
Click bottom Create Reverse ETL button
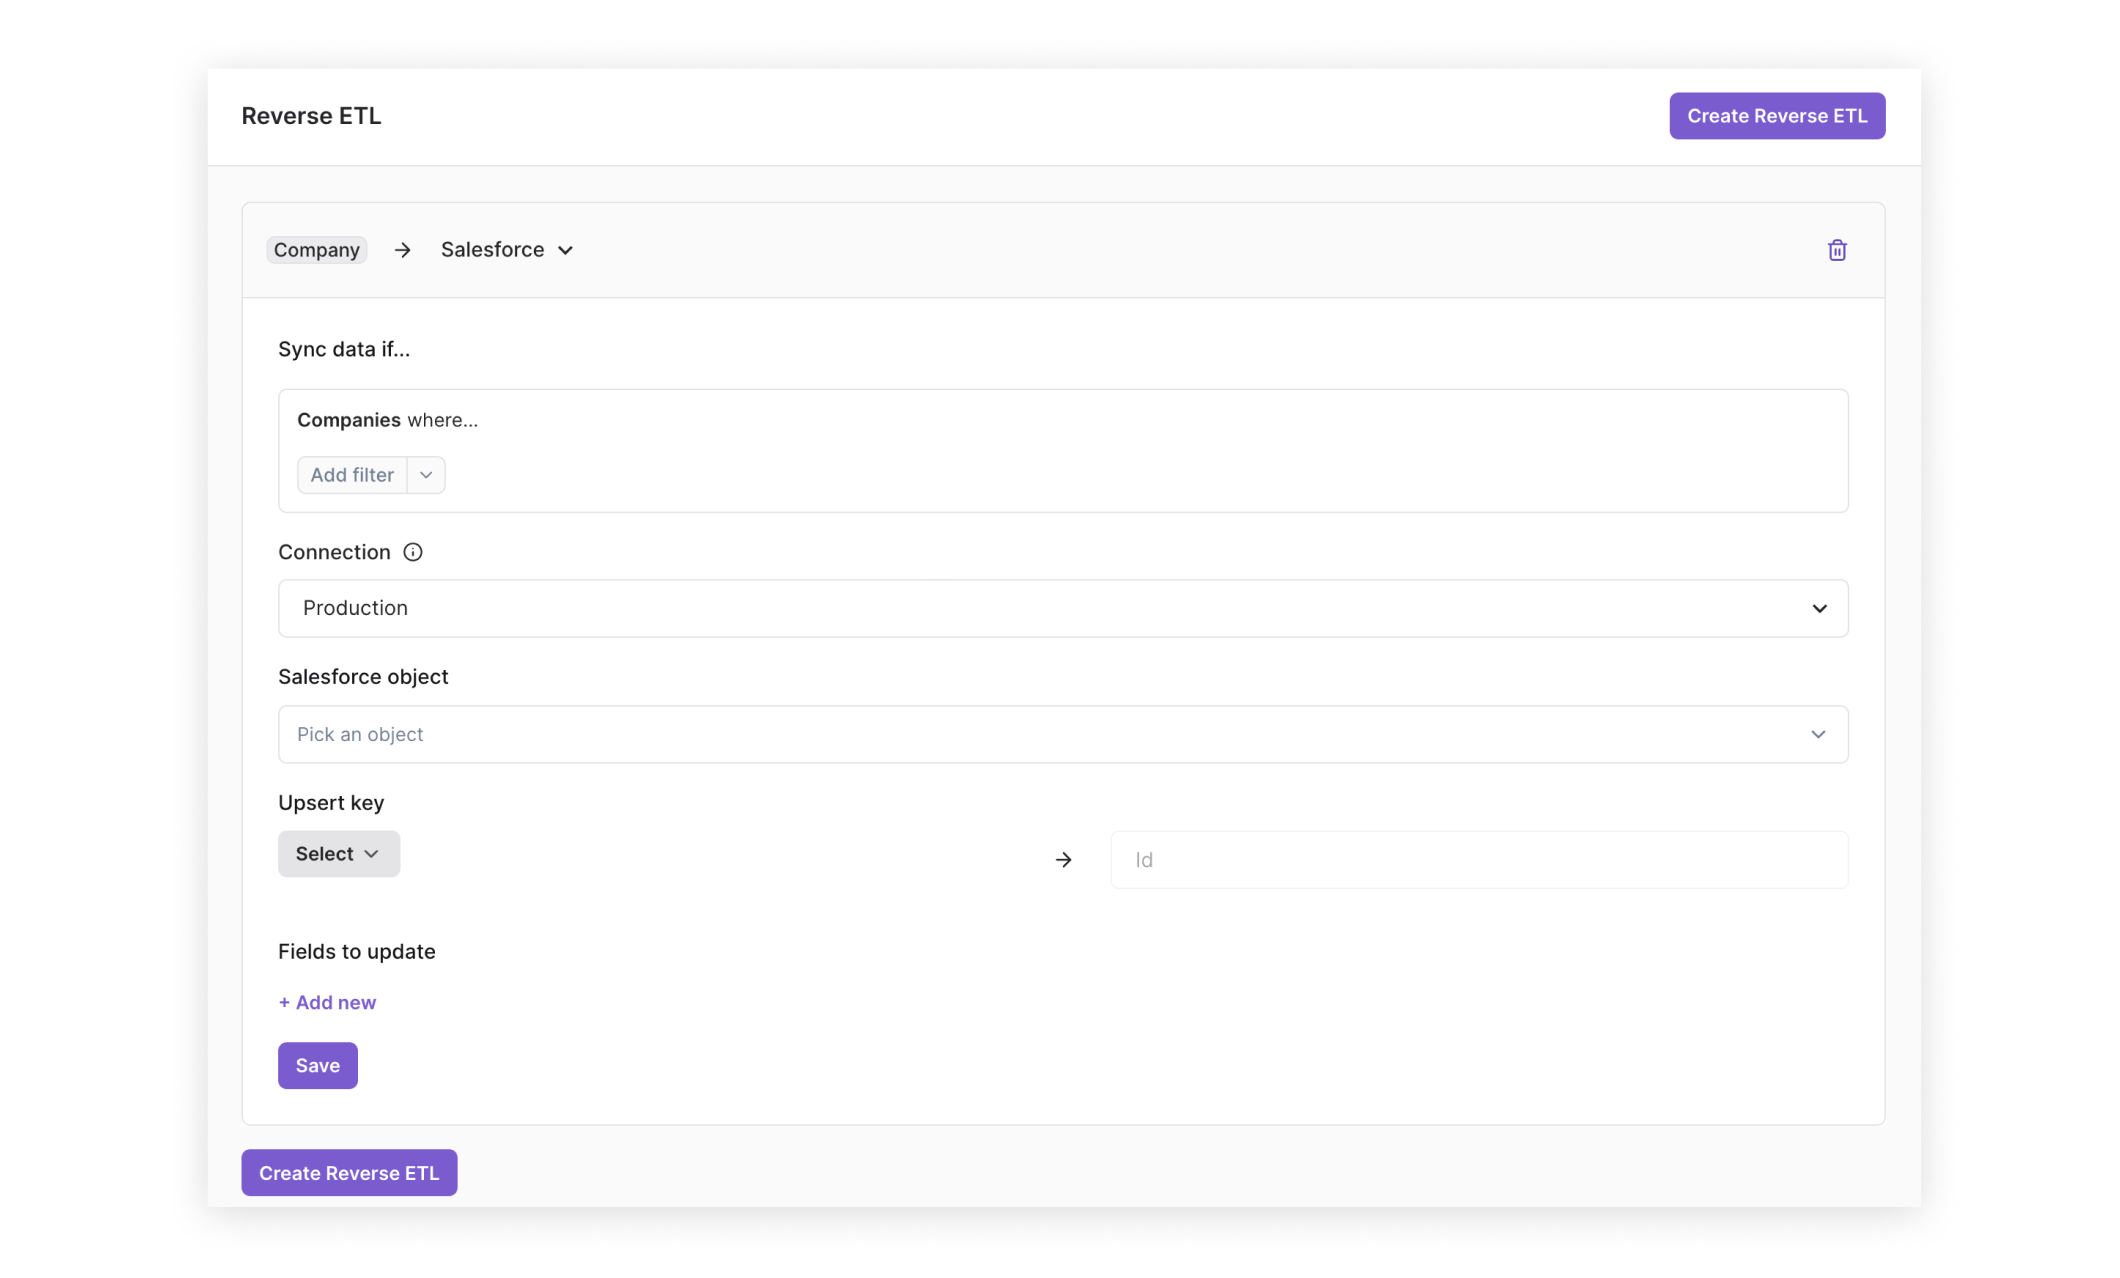(349, 1172)
